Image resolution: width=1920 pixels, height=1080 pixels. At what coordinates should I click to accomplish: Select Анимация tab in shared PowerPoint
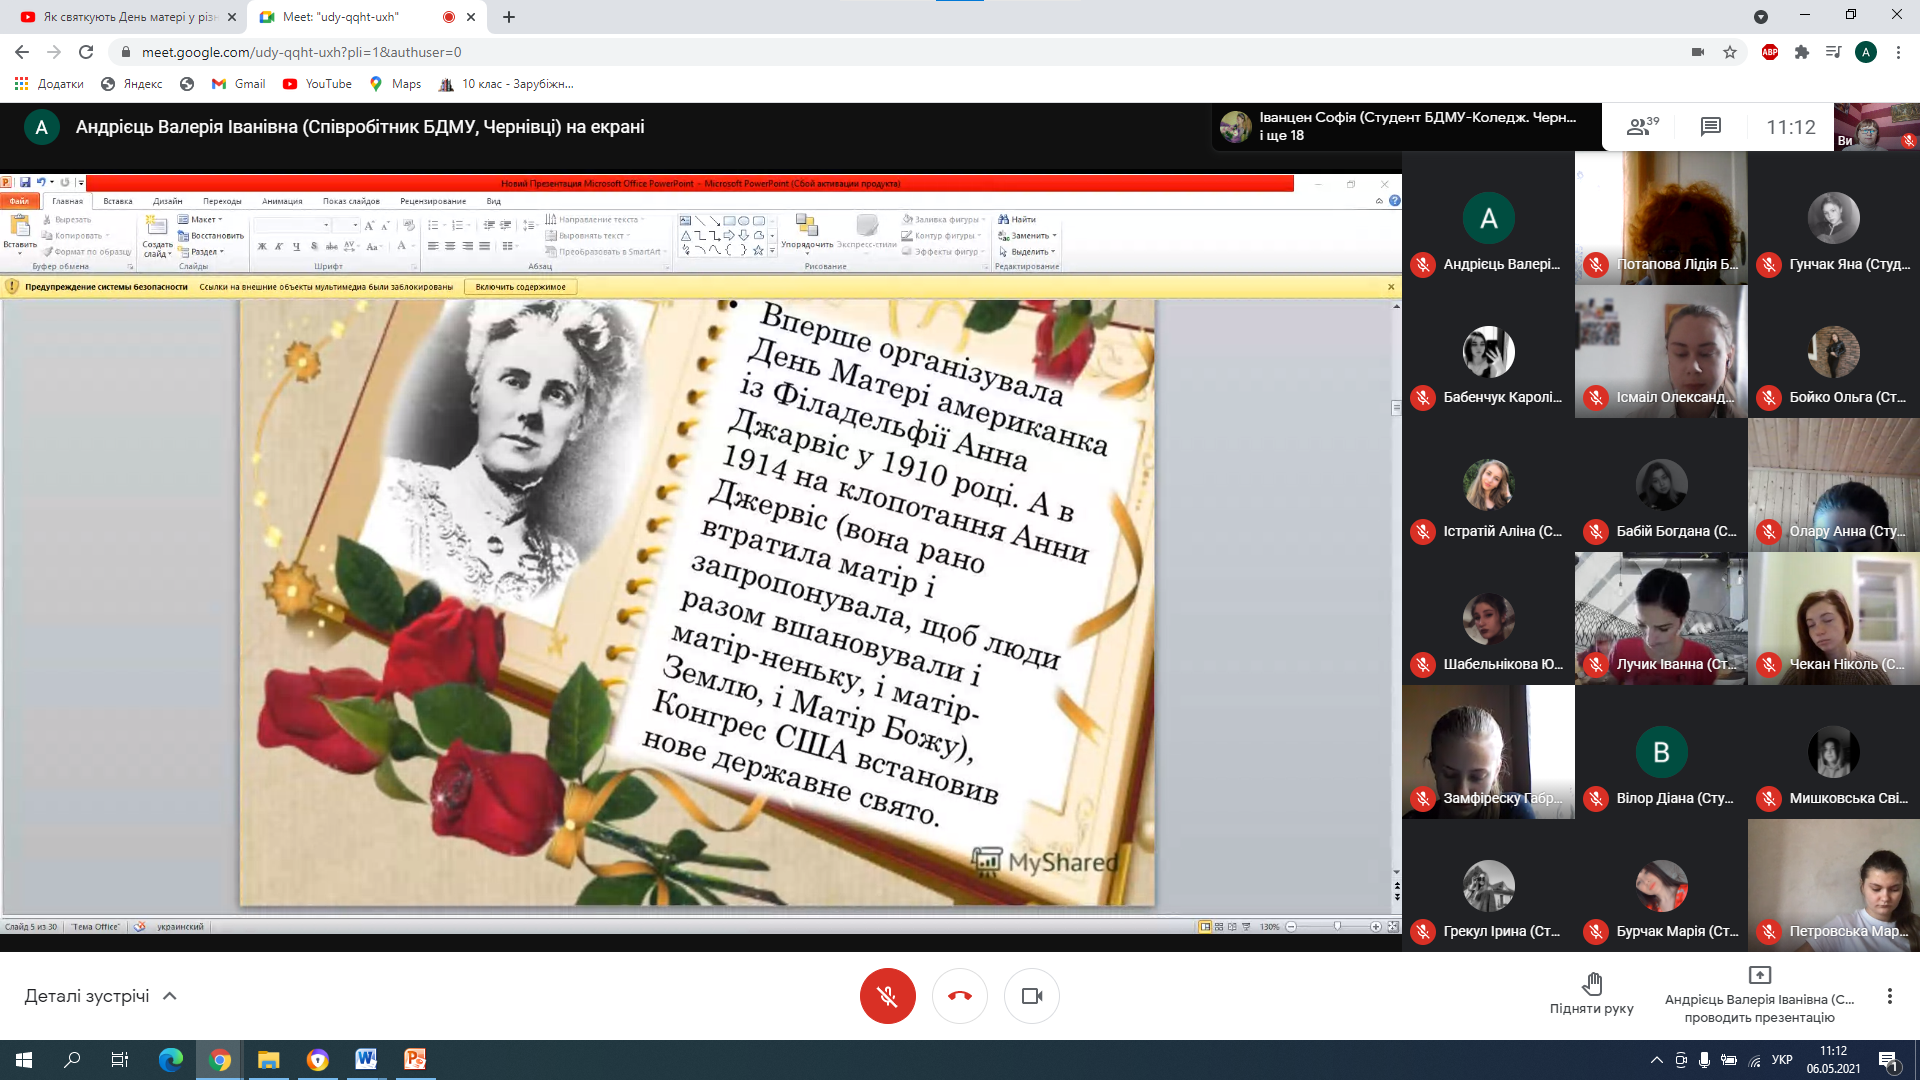[282, 201]
